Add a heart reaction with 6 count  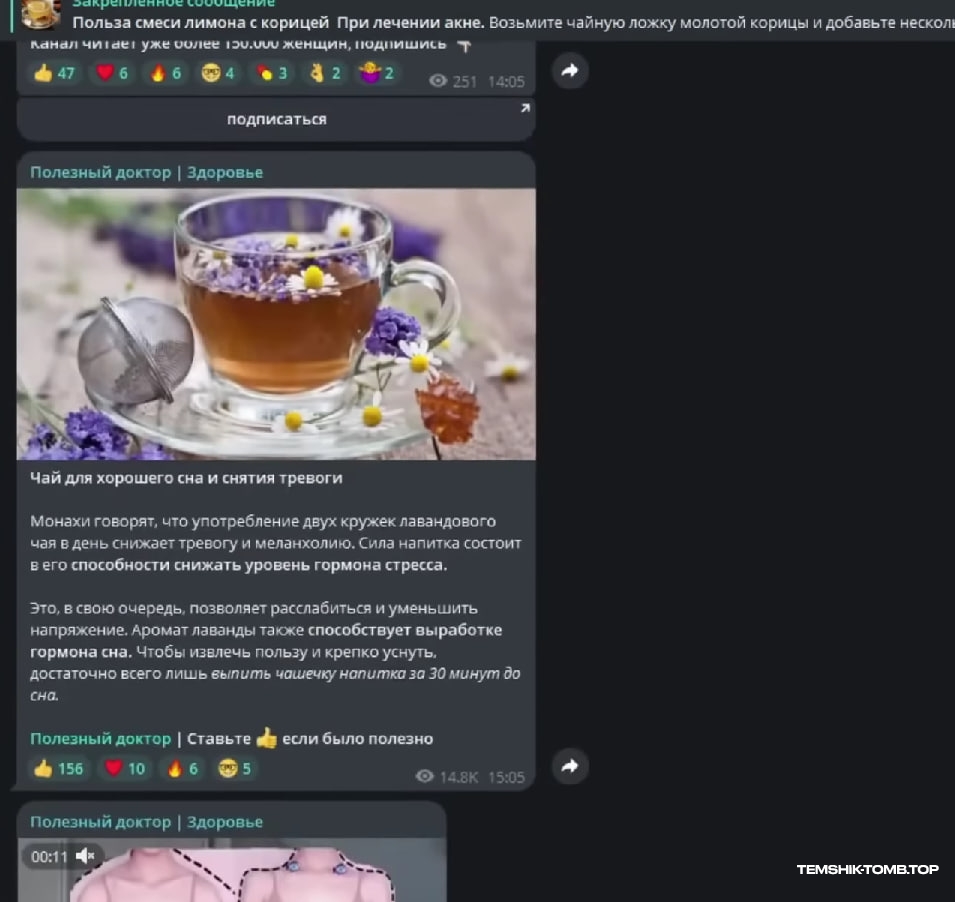pyautogui.click(x=112, y=72)
